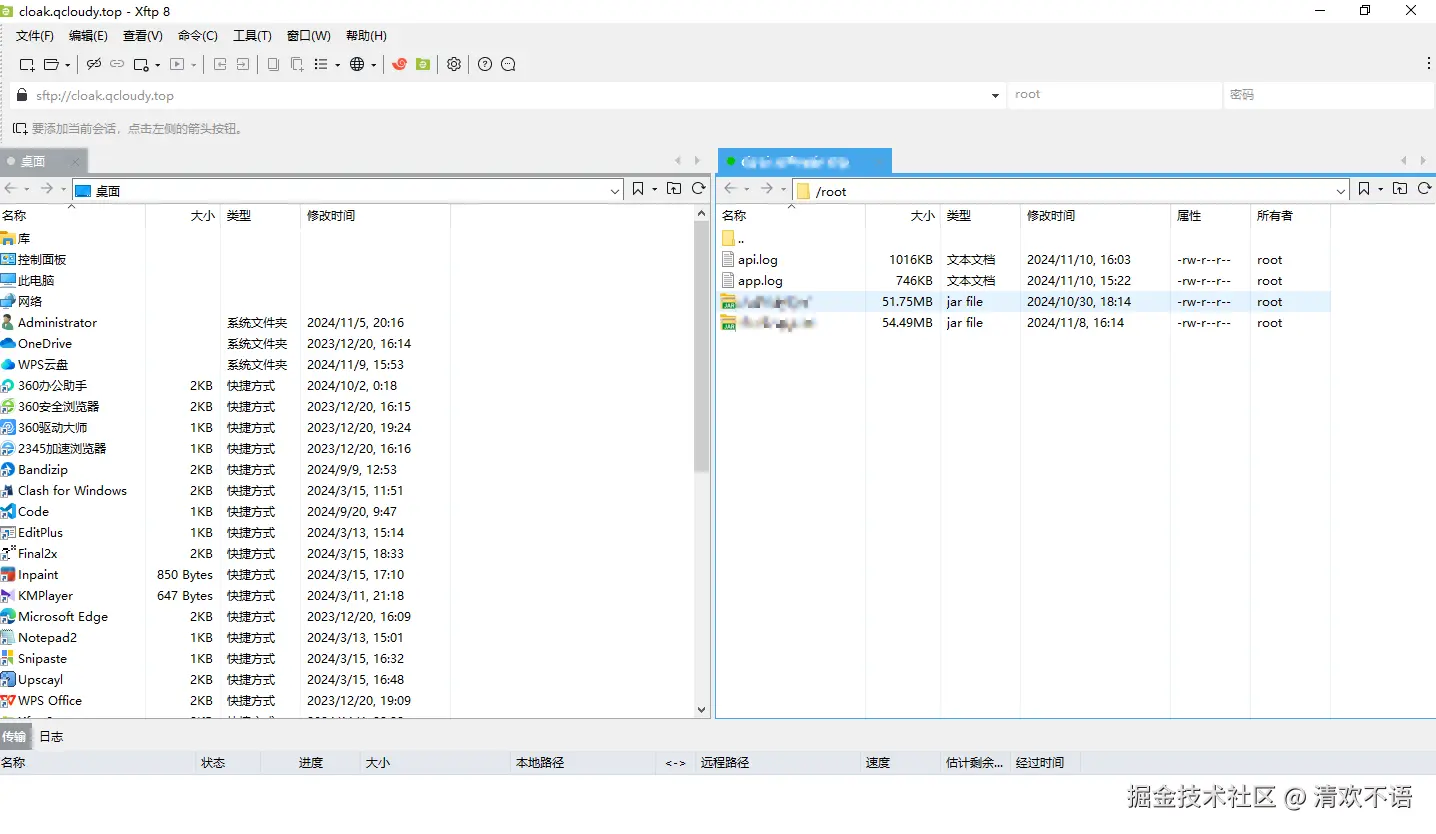Expand the view style dropdown arrow
The height and width of the screenshot is (834, 1436).
[337, 65]
